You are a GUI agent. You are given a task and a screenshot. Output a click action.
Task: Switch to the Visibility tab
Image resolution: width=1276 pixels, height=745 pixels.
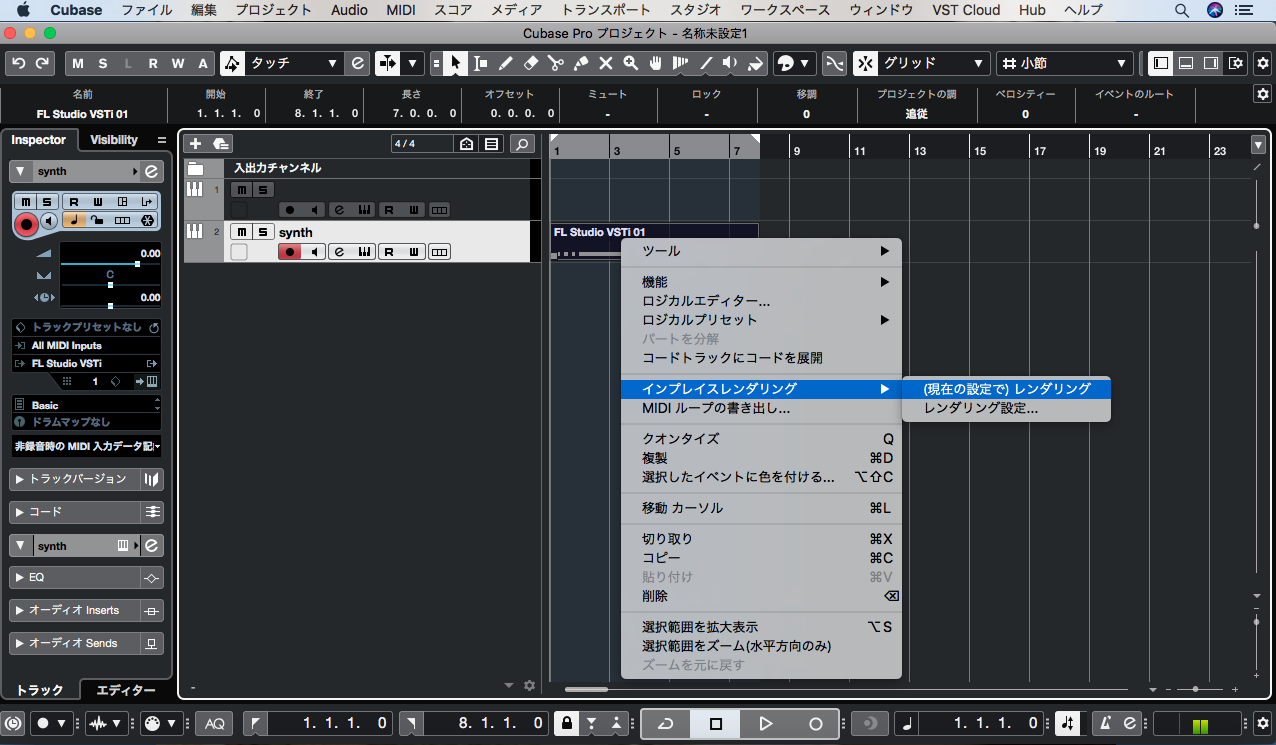click(114, 140)
